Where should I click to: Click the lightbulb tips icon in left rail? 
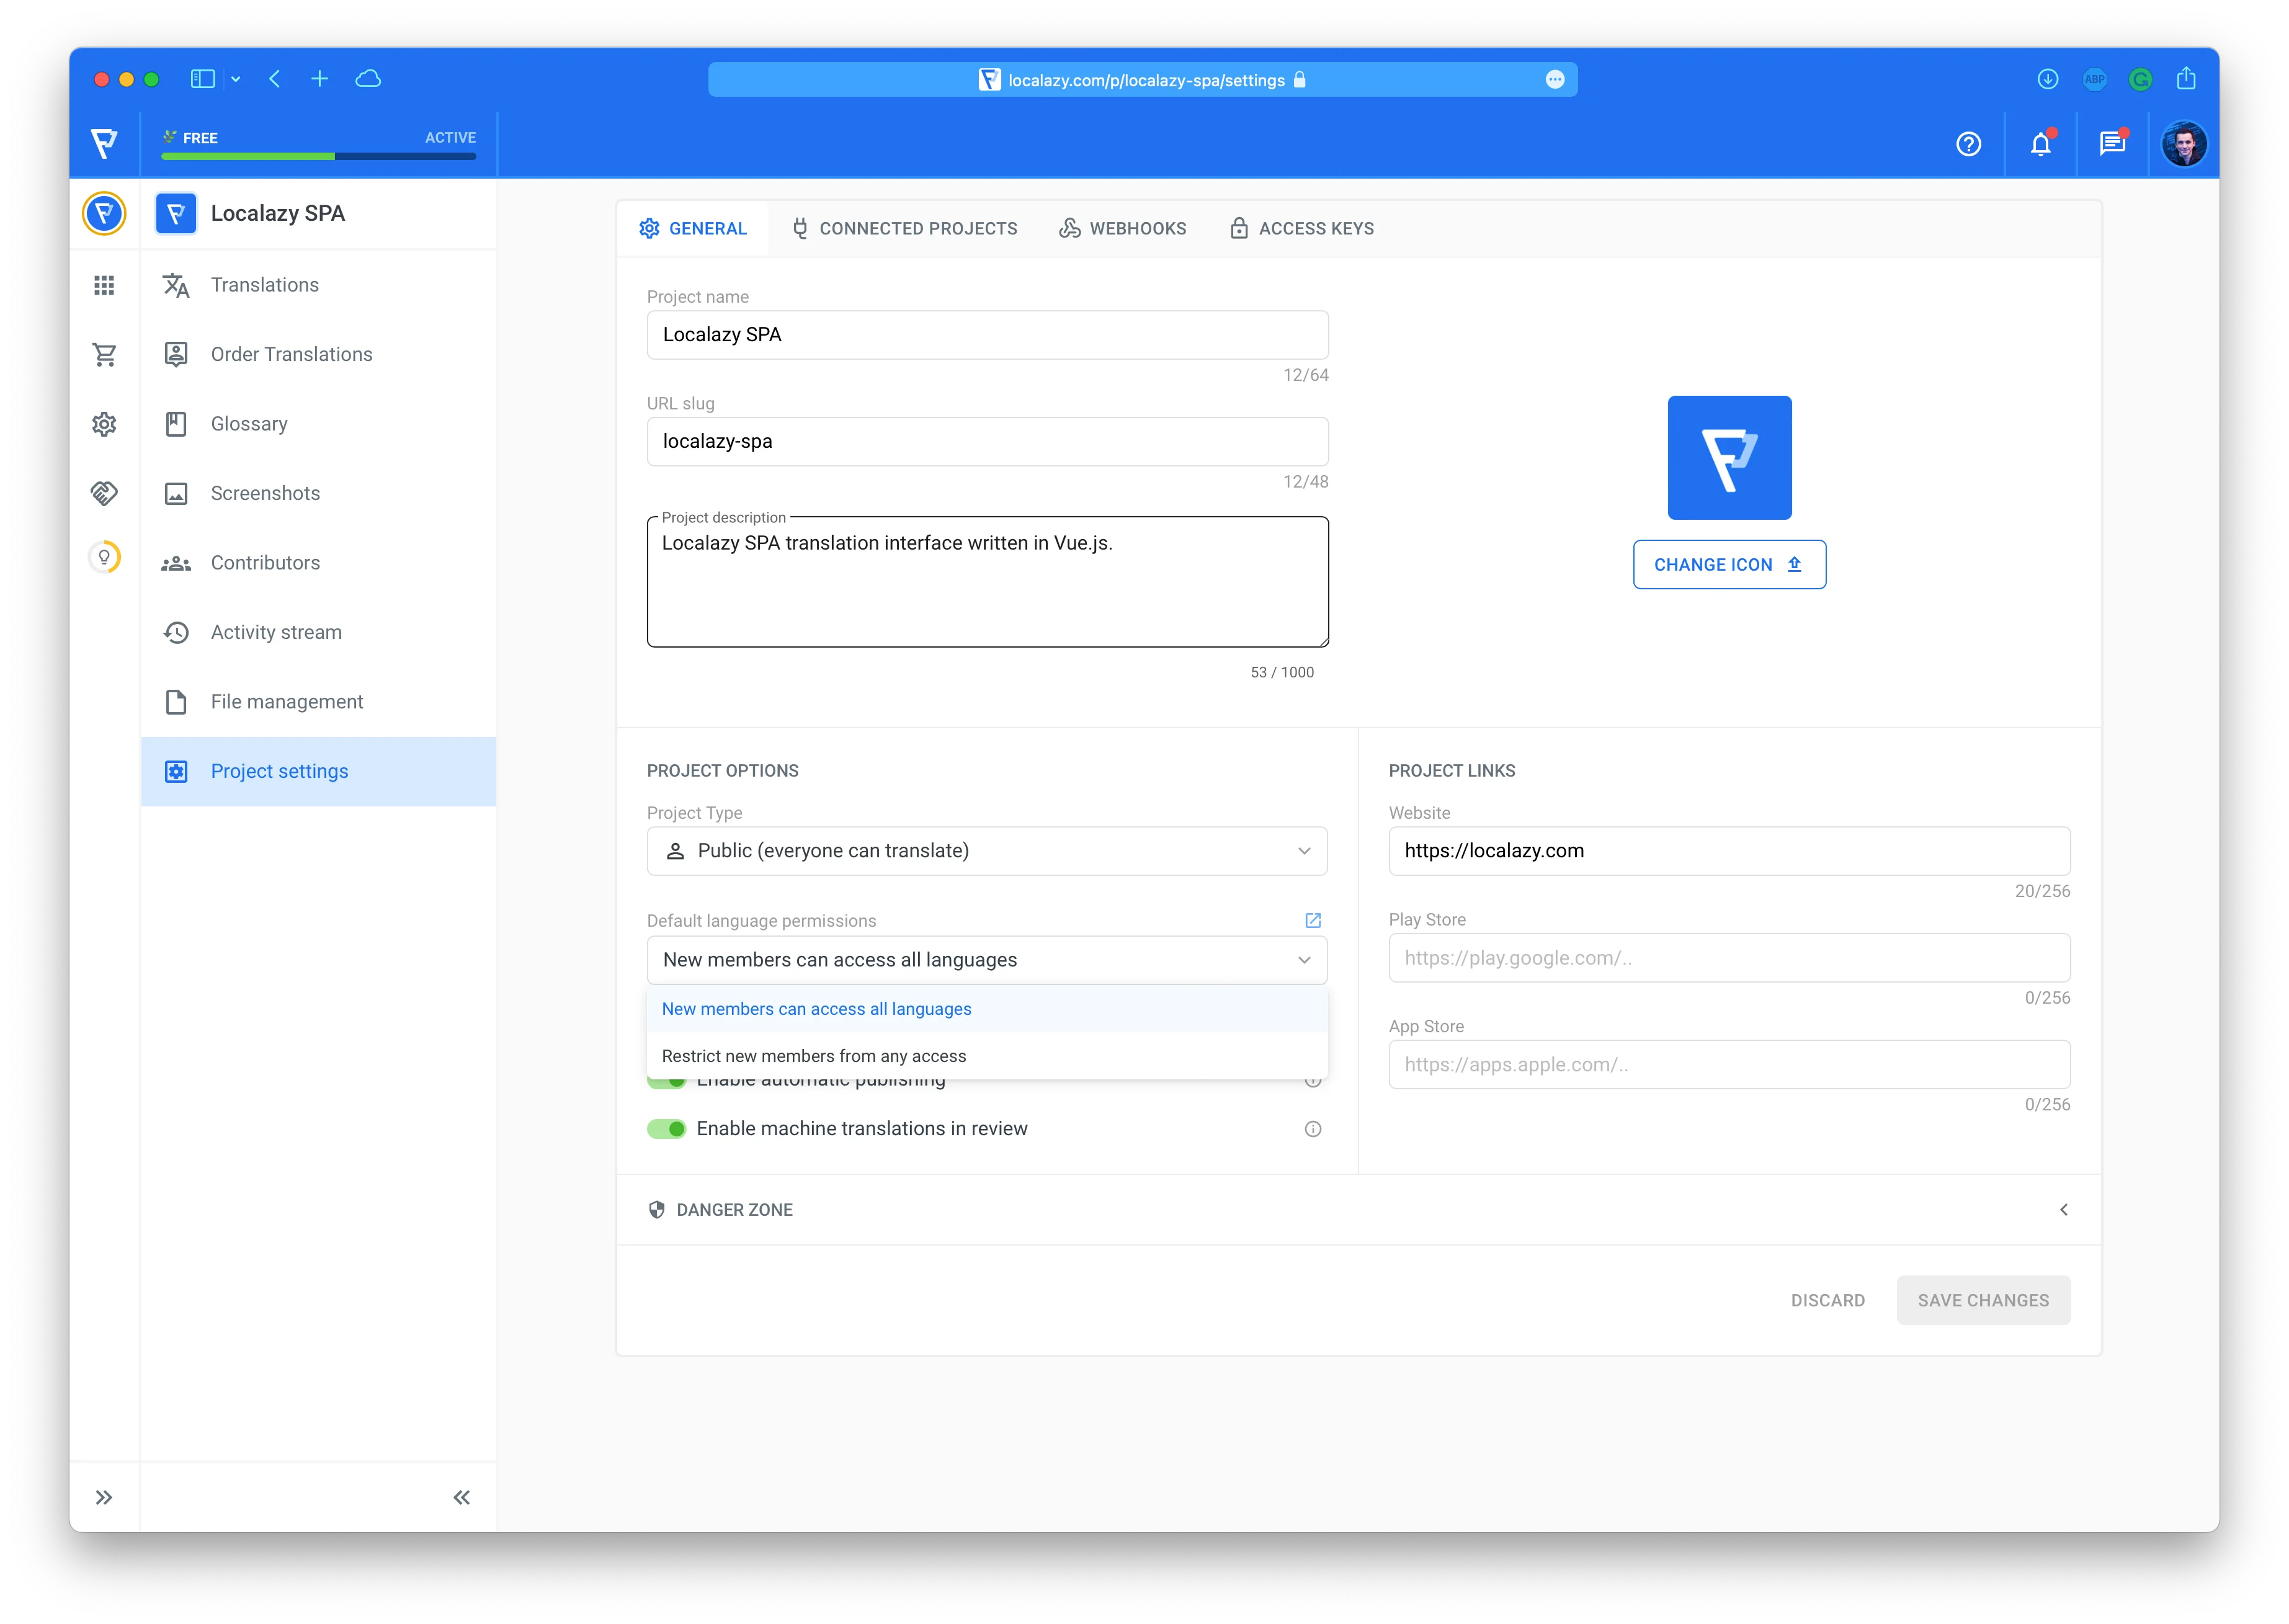104,557
